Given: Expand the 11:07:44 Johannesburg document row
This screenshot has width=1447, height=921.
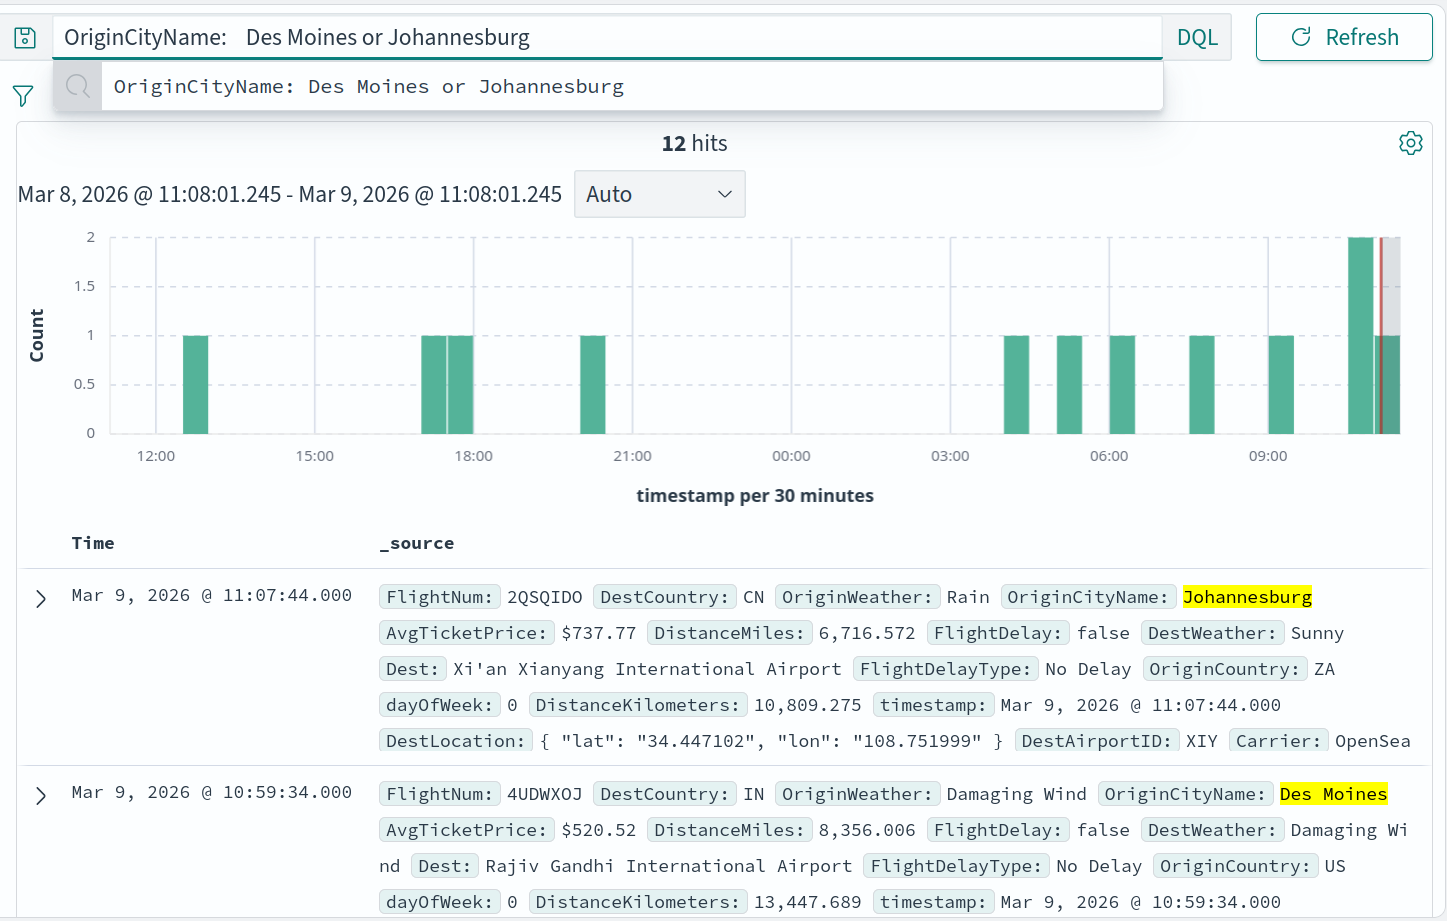Looking at the screenshot, I should pyautogui.click(x=41, y=599).
